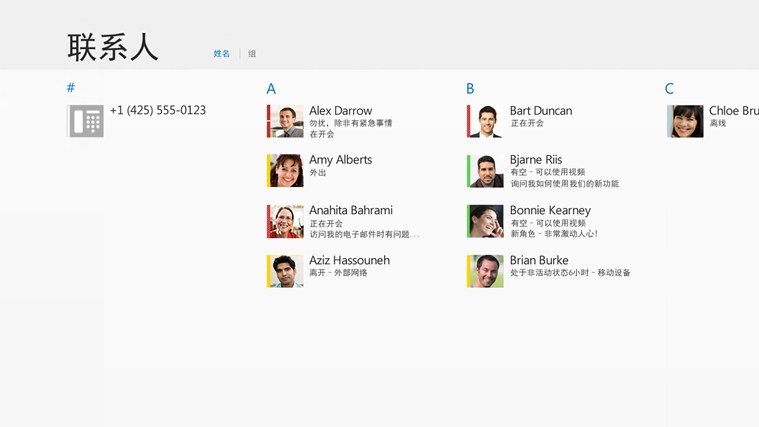
Task: Click the name Bonnie Kearney
Action: coord(550,210)
